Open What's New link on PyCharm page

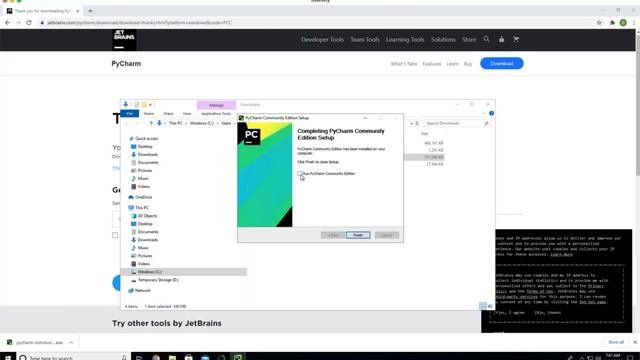click(404, 64)
